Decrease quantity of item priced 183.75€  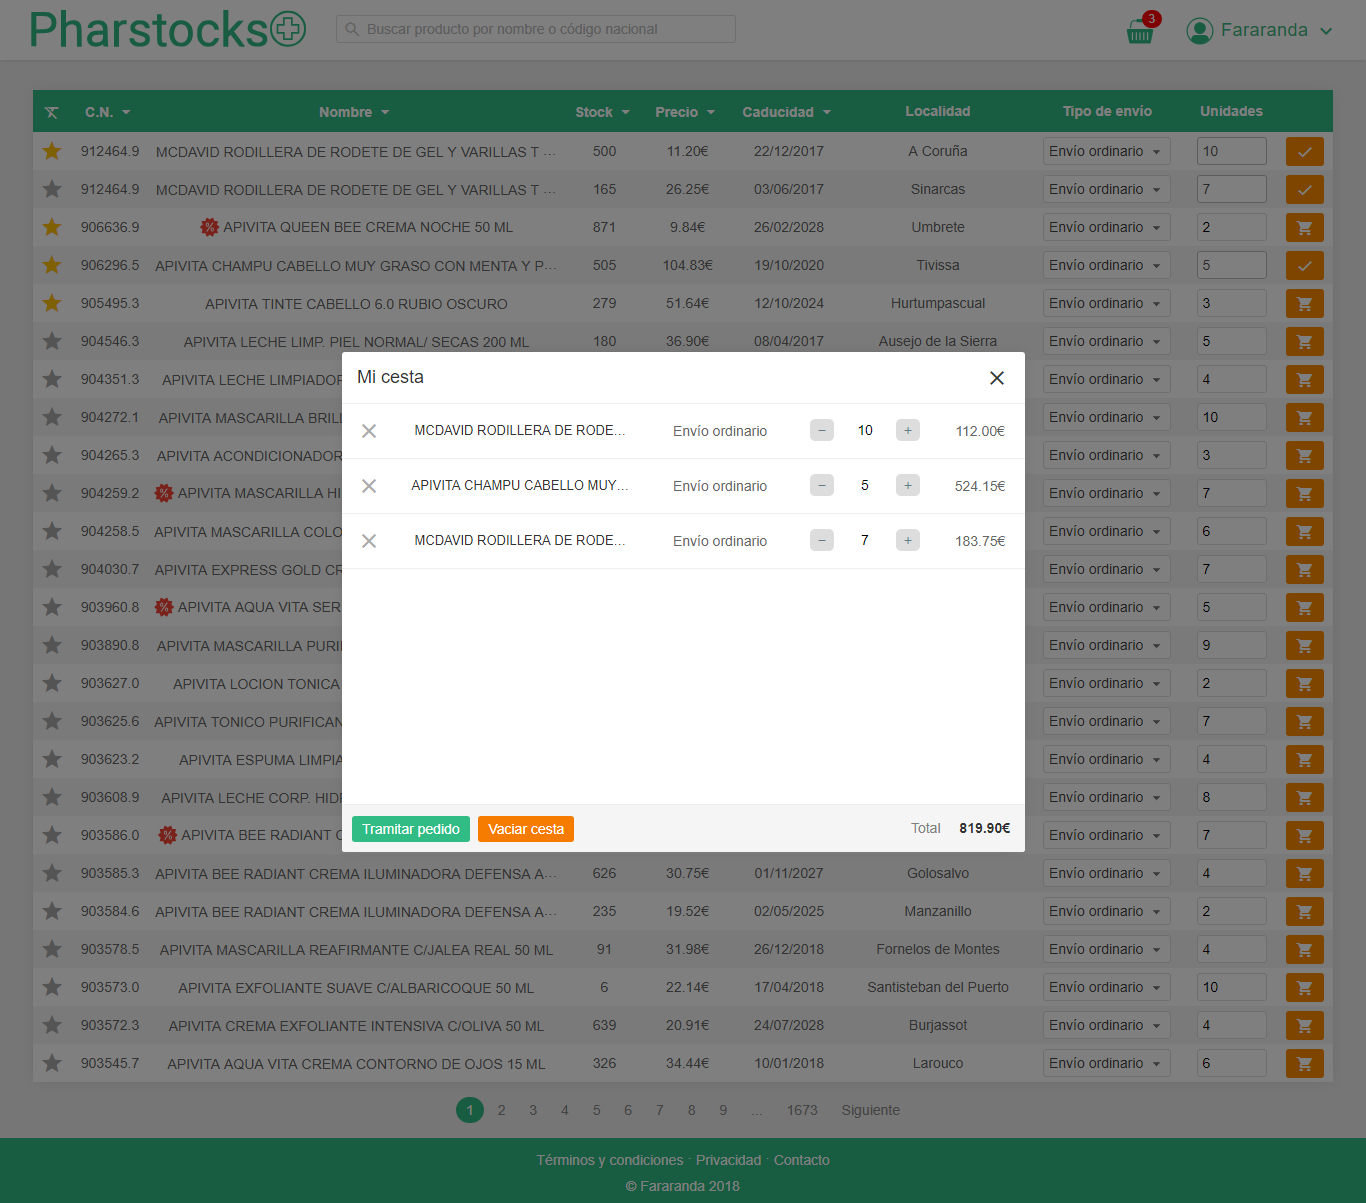[822, 541]
